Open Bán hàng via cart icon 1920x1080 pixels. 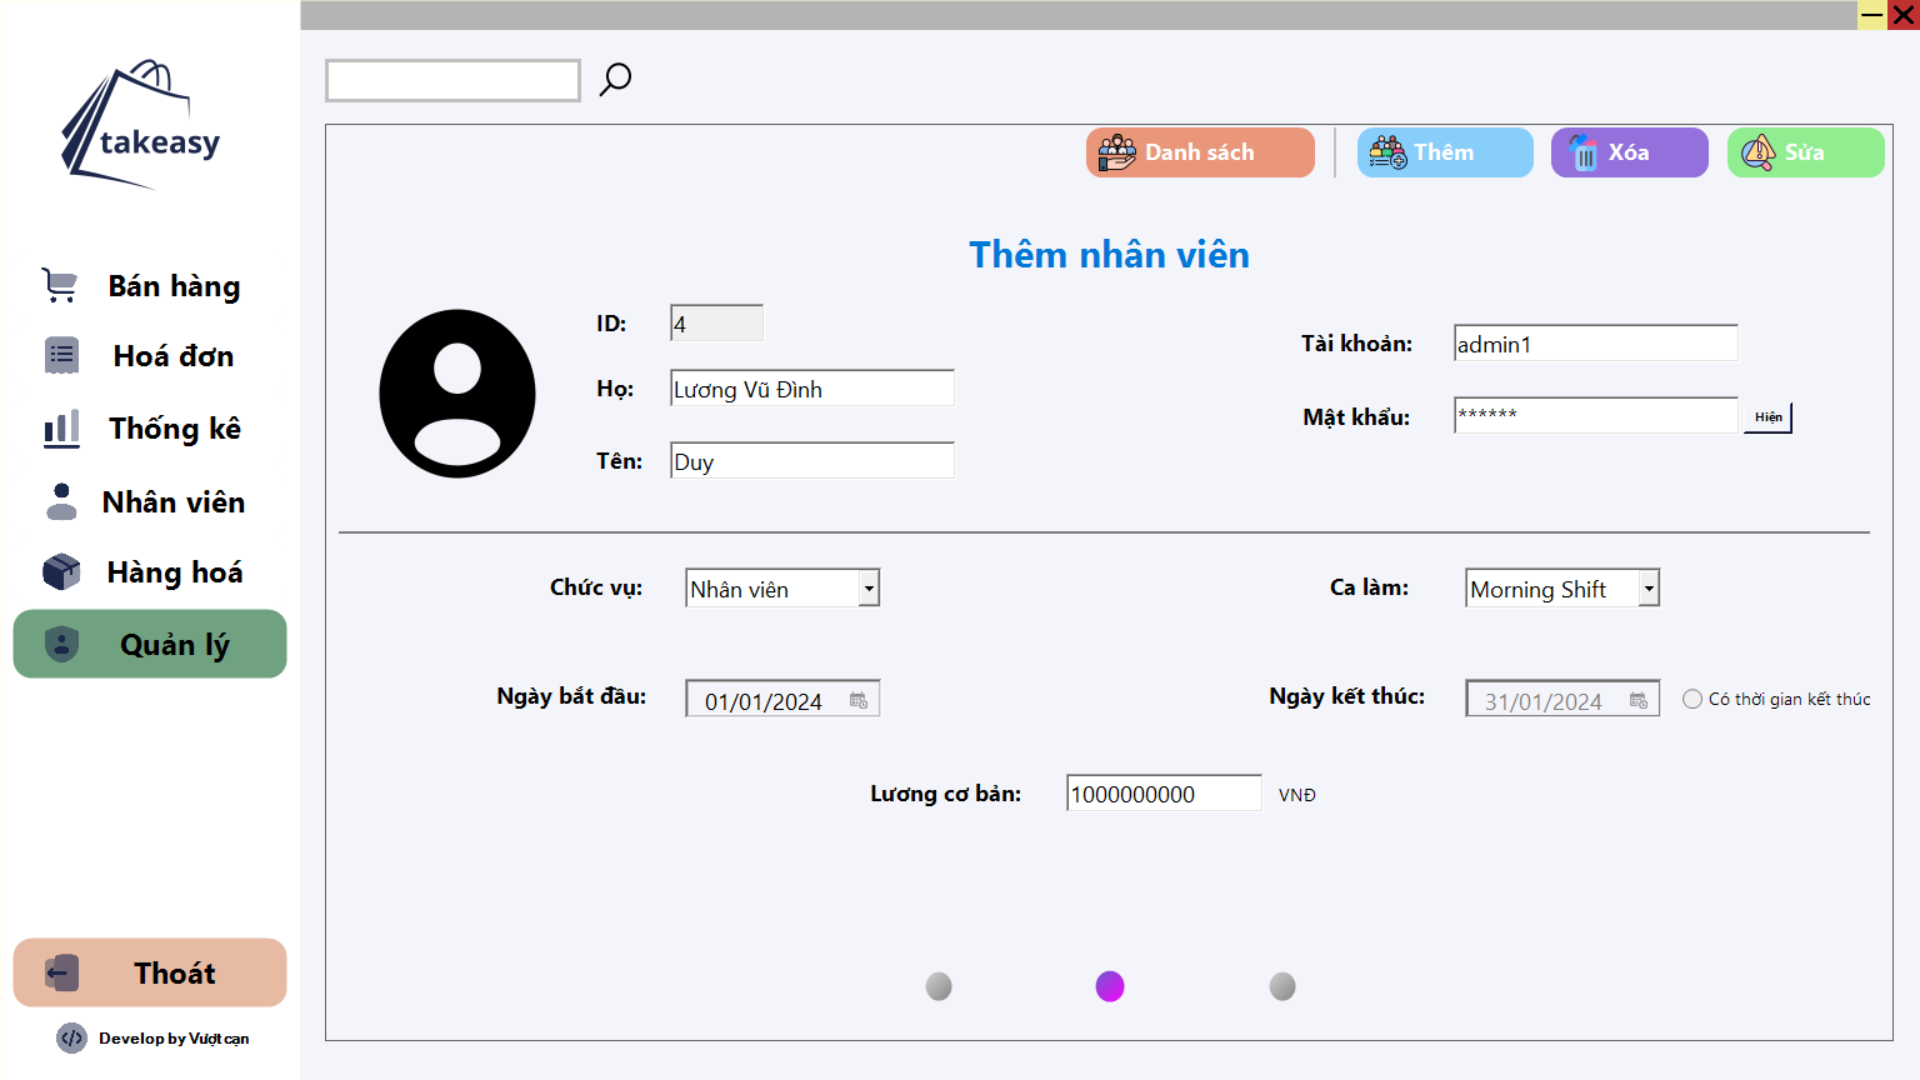[x=60, y=285]
